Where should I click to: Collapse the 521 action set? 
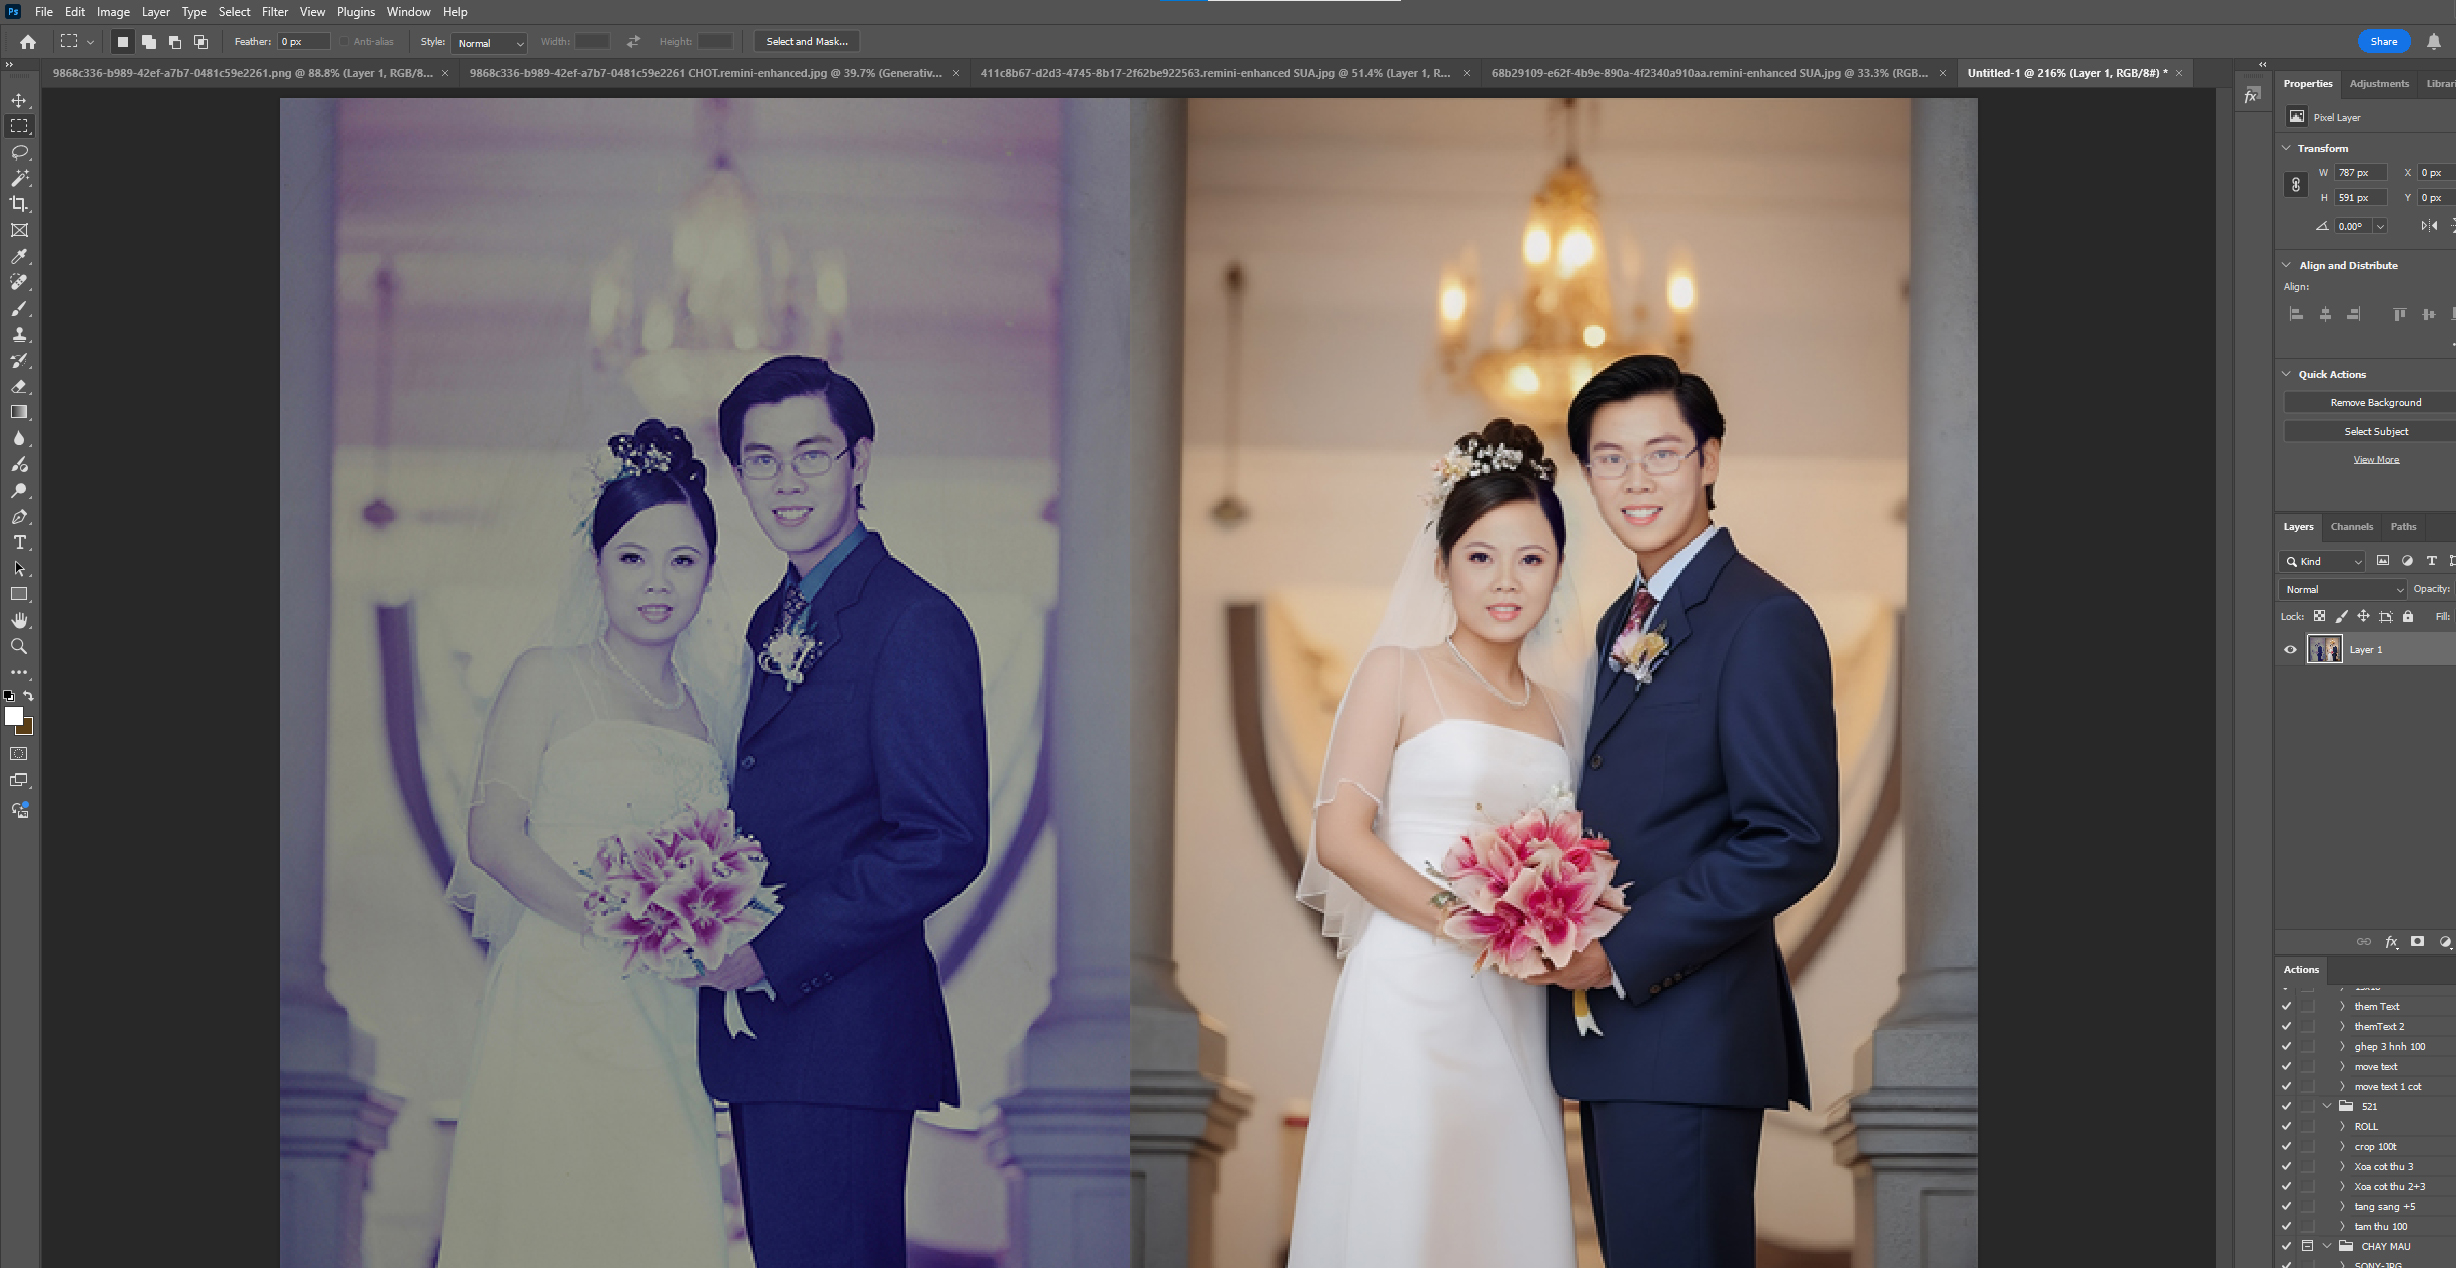point(2327,1106)
